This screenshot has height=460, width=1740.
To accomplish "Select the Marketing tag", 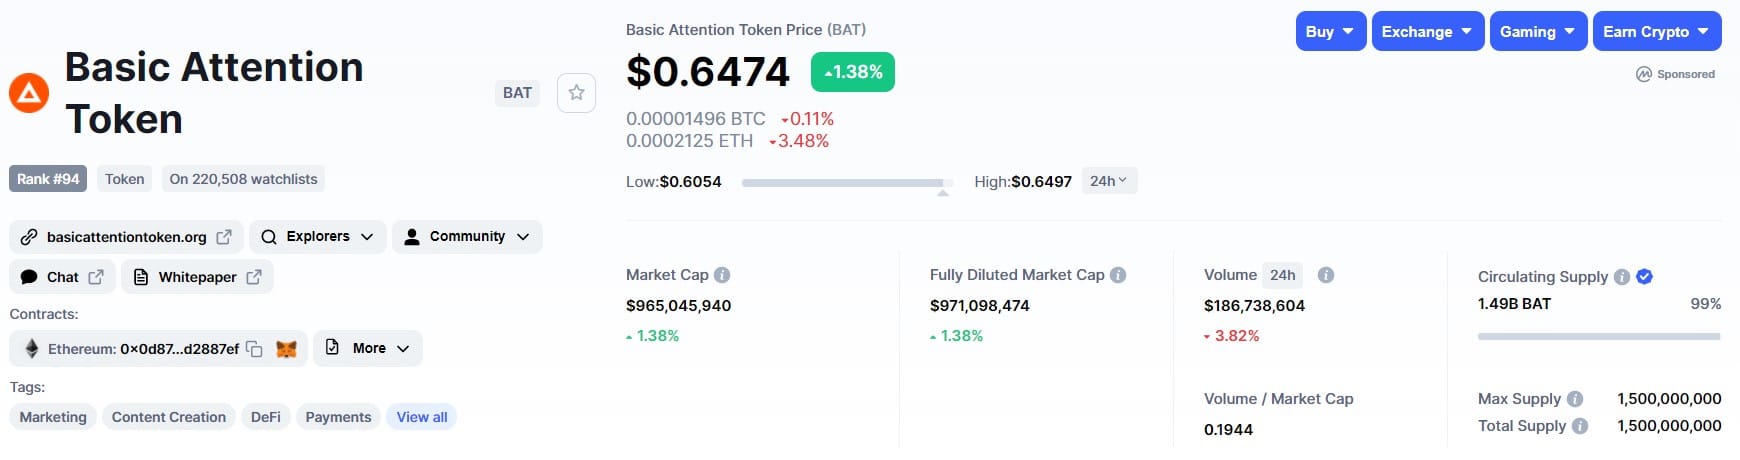I will pos(53,417).
